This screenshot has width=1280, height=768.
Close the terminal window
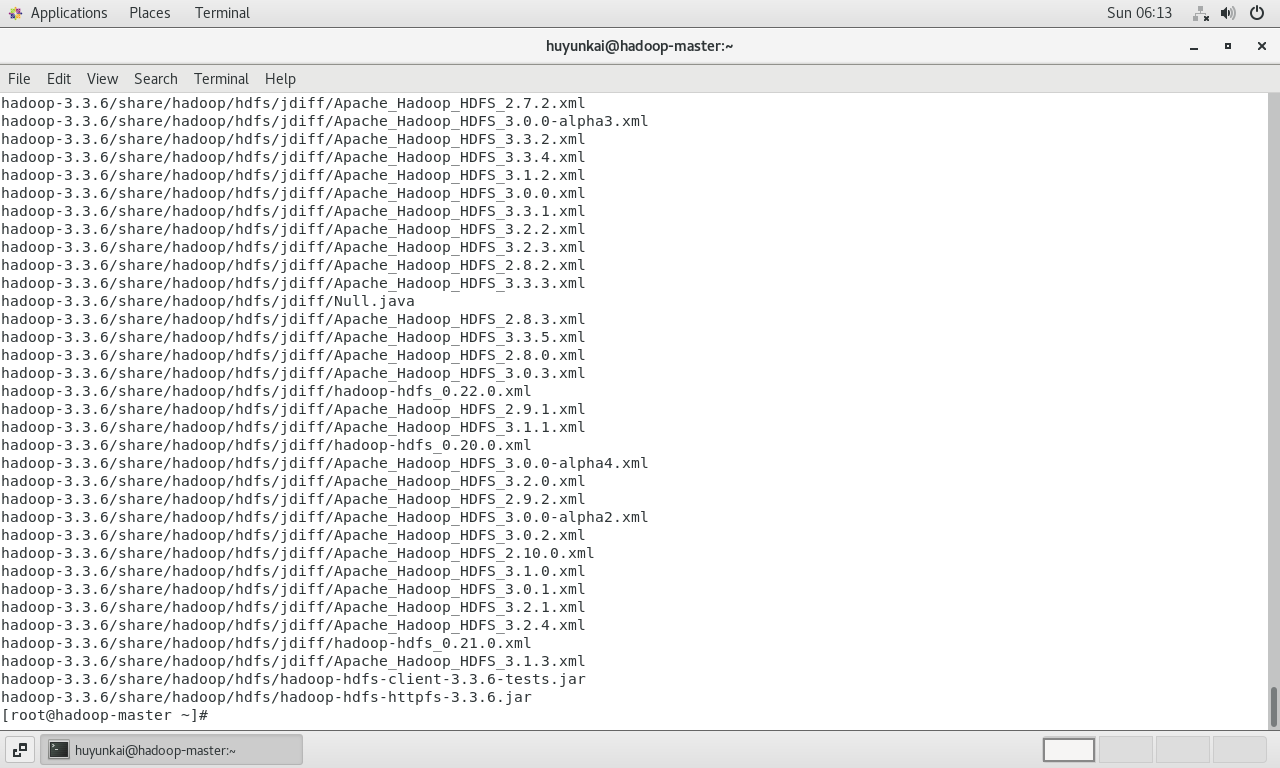[x=1262, y=46]
